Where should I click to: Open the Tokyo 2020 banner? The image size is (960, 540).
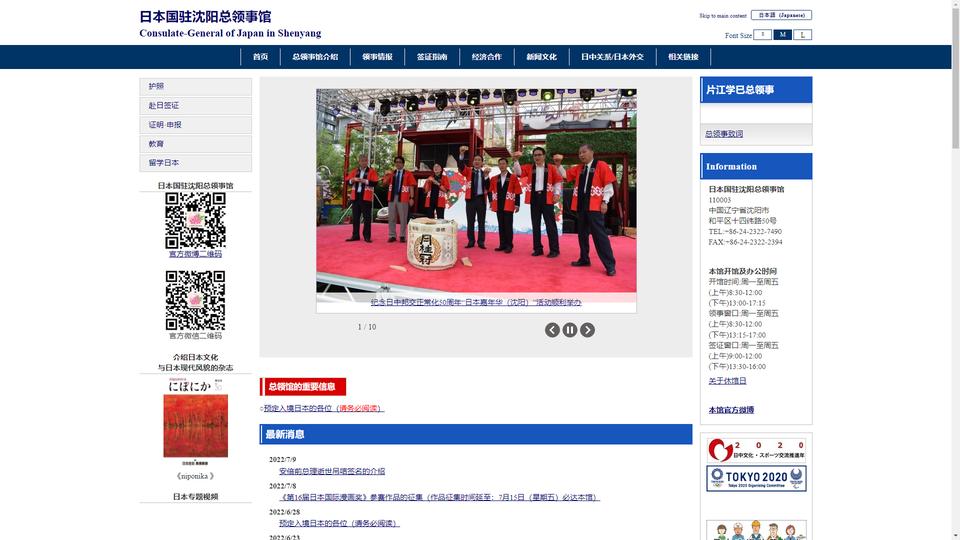756,478
